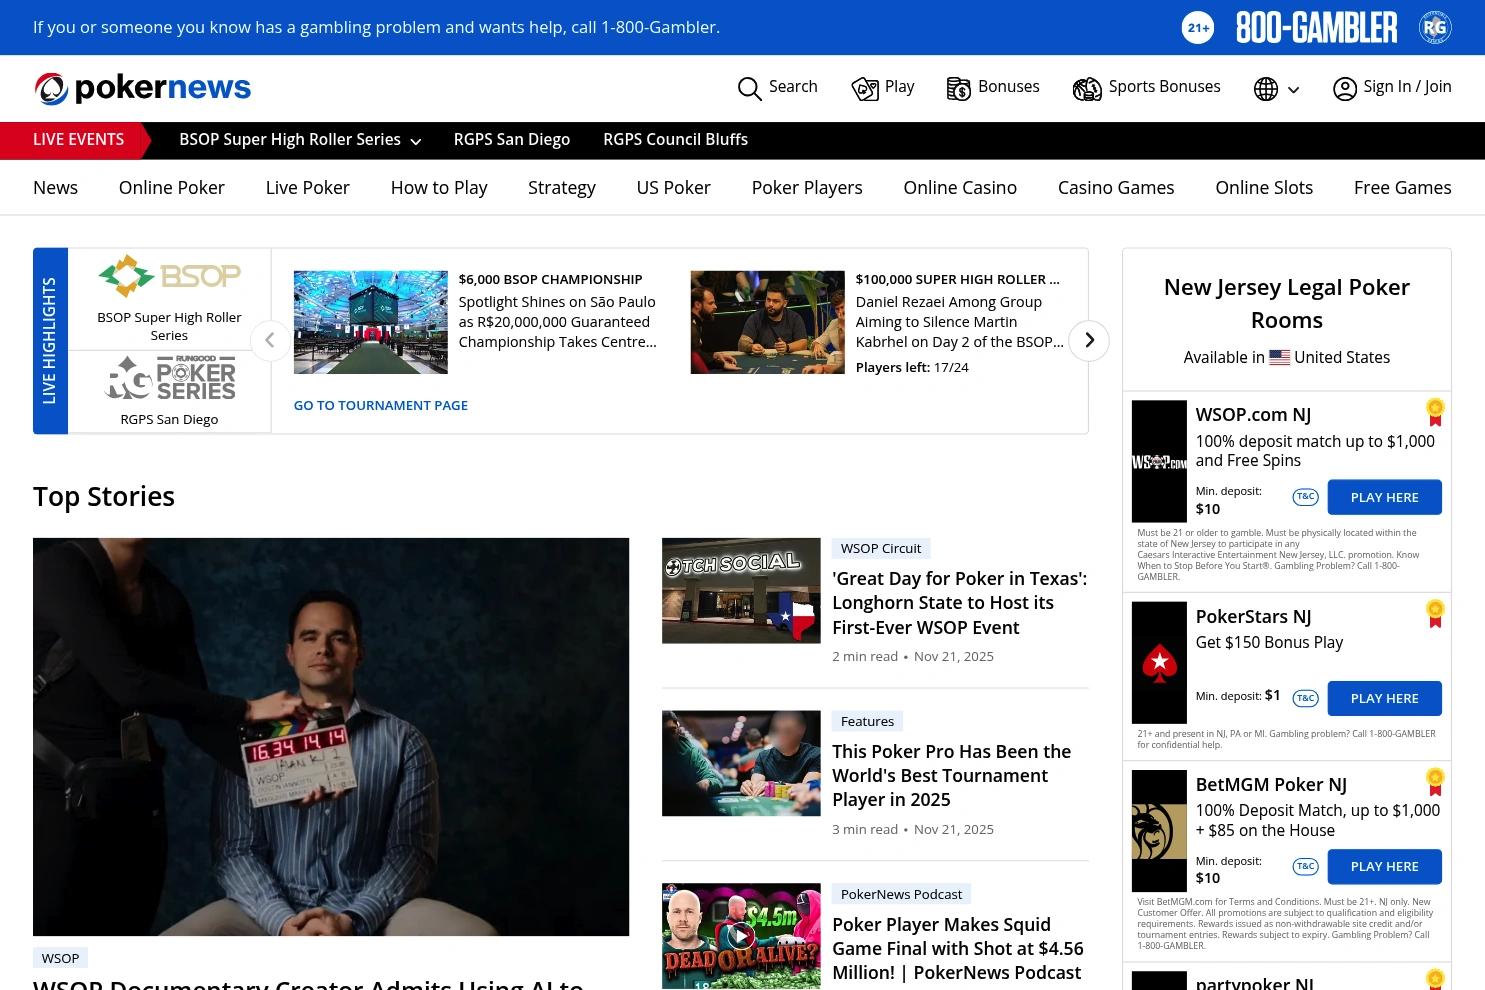
Task: Open the Casino Games menu
Action: (1116, 188)
